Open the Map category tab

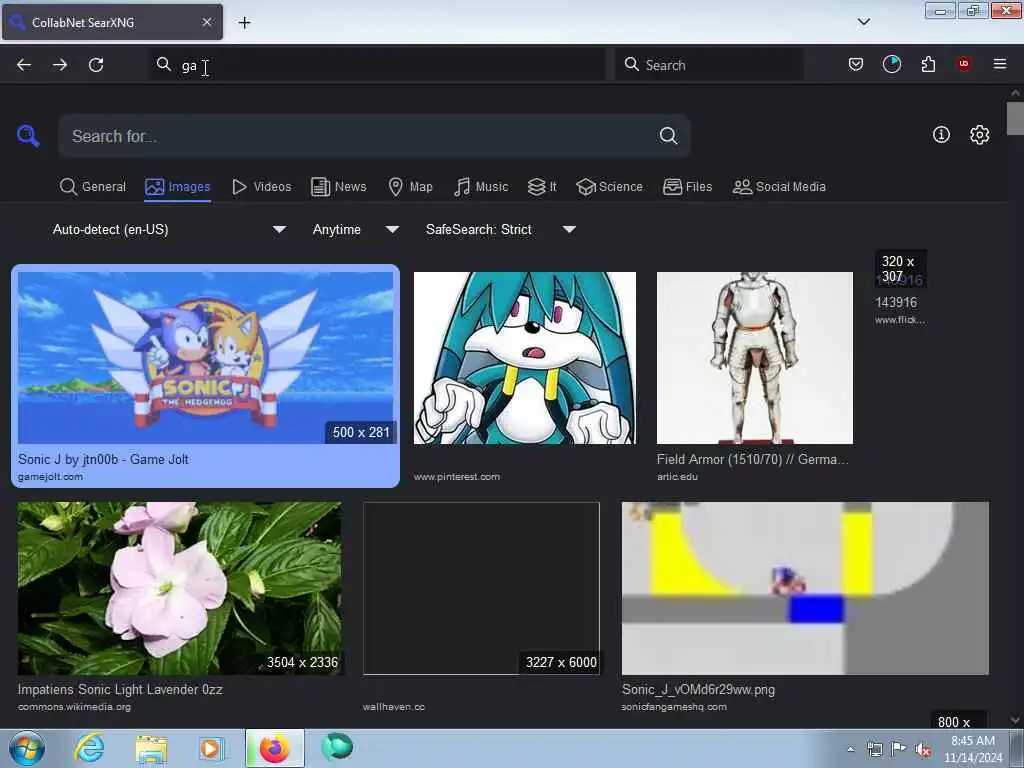click(410, 187)
